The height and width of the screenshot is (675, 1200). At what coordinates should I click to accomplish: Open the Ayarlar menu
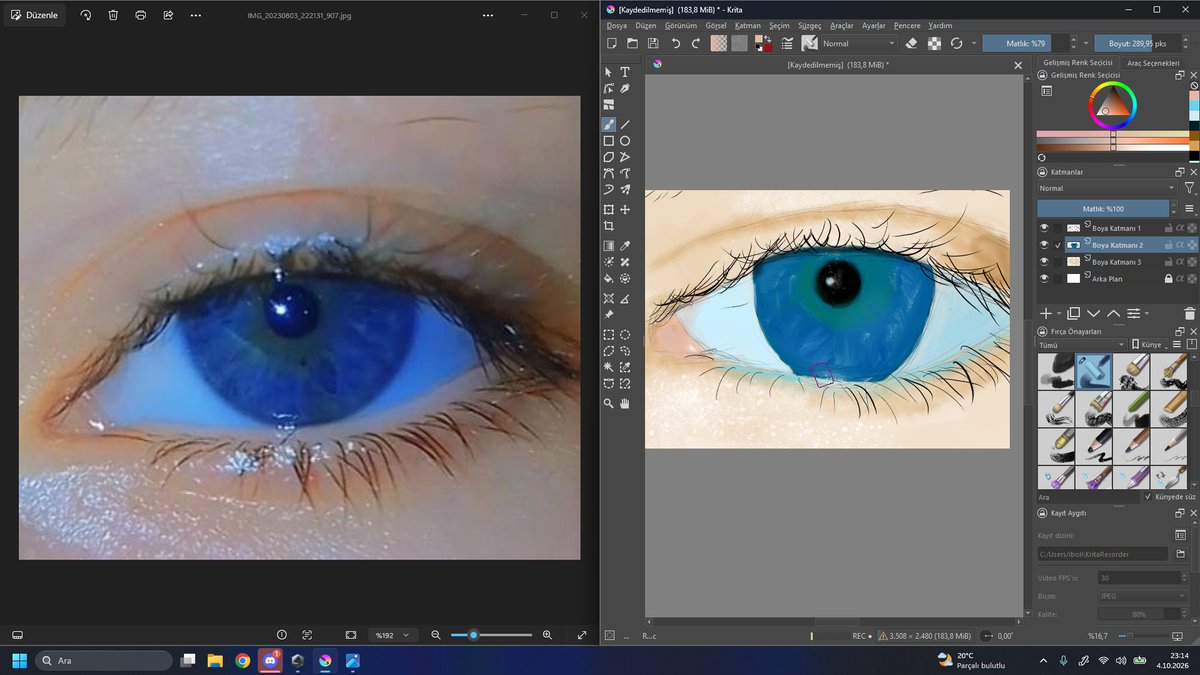873,25
